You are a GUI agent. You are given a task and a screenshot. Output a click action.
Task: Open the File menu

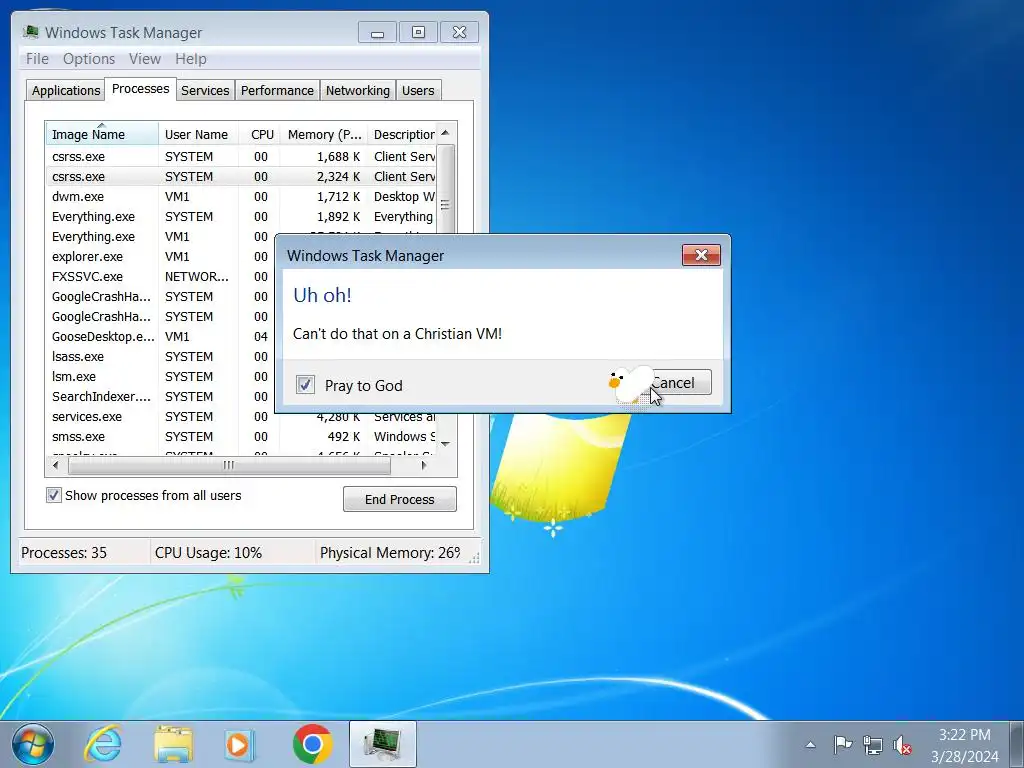pyautogui.click(x=37, y=59)
